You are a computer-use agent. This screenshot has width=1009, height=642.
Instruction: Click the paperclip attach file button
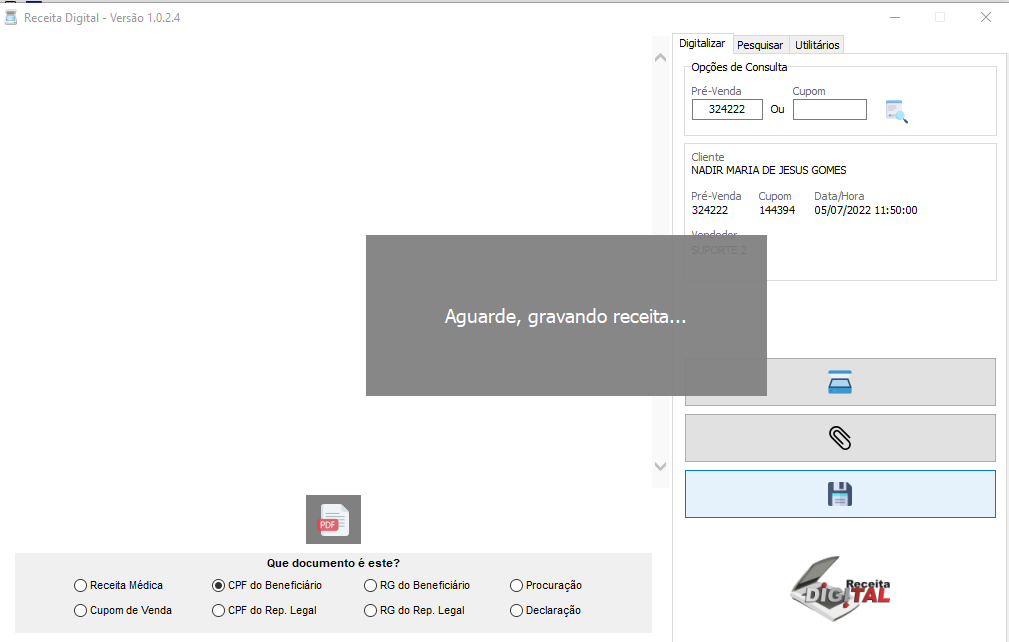pyautogui.click(x=839, y=438)
